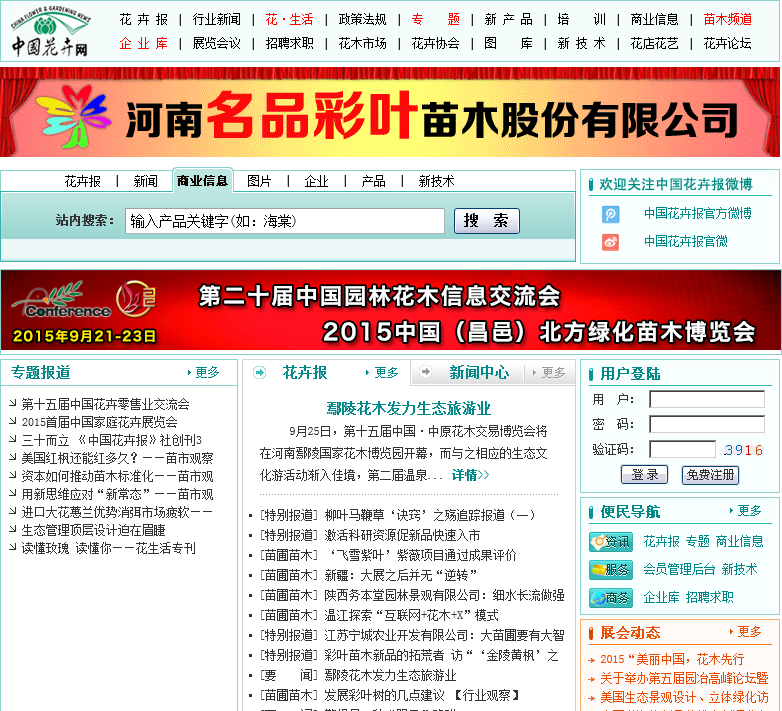Click the 商务 navigation icon
Screen dimensions: 782x711
point(611,598)
